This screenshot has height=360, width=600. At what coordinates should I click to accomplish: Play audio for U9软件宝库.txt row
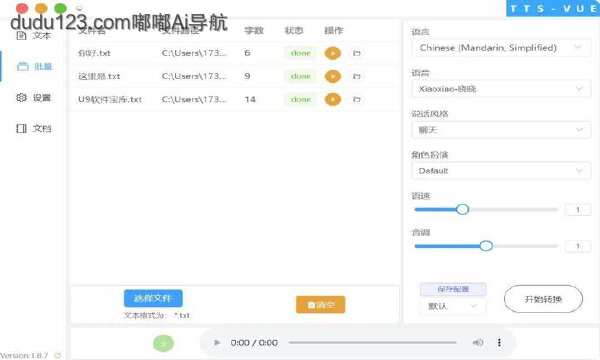click(x=333, y=99)
